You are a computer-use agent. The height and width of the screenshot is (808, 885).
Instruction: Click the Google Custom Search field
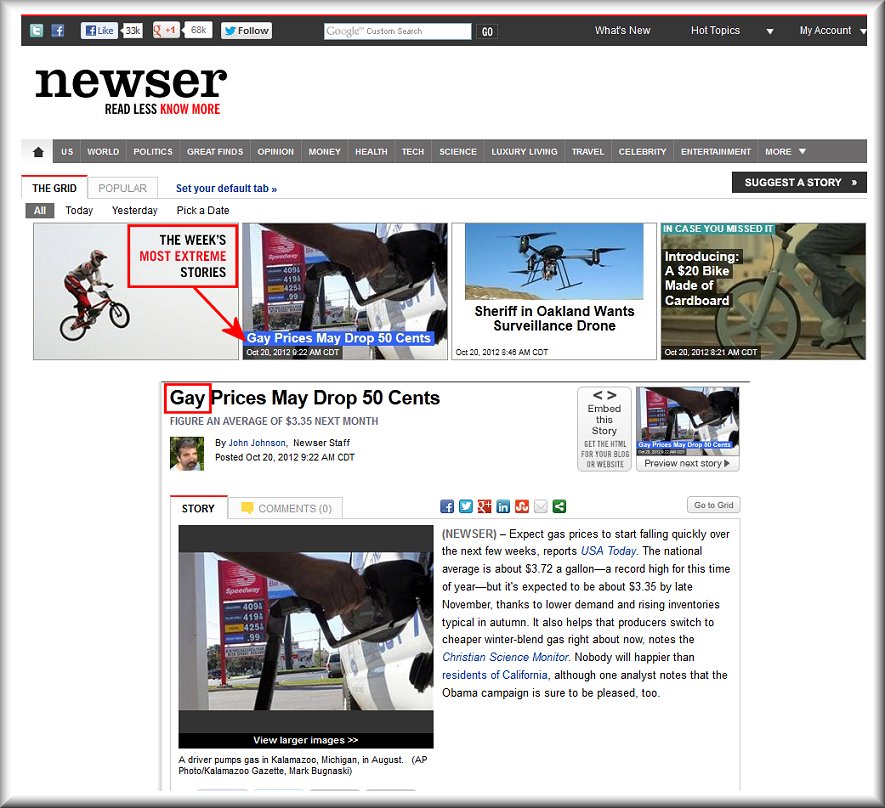397,31
